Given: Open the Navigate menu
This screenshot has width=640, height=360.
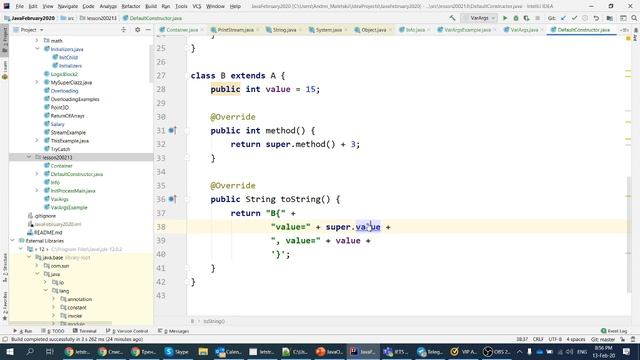Looking at the screenshot, I should [68, 6].
